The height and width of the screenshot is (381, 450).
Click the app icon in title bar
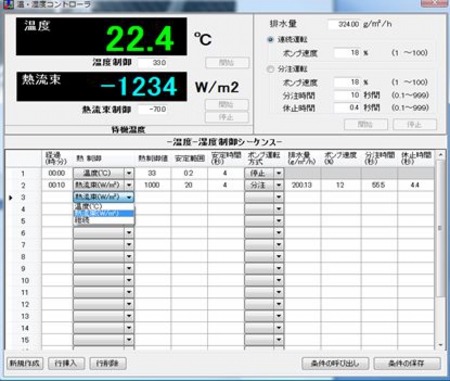pyautogui.click(x=8, y=5)
